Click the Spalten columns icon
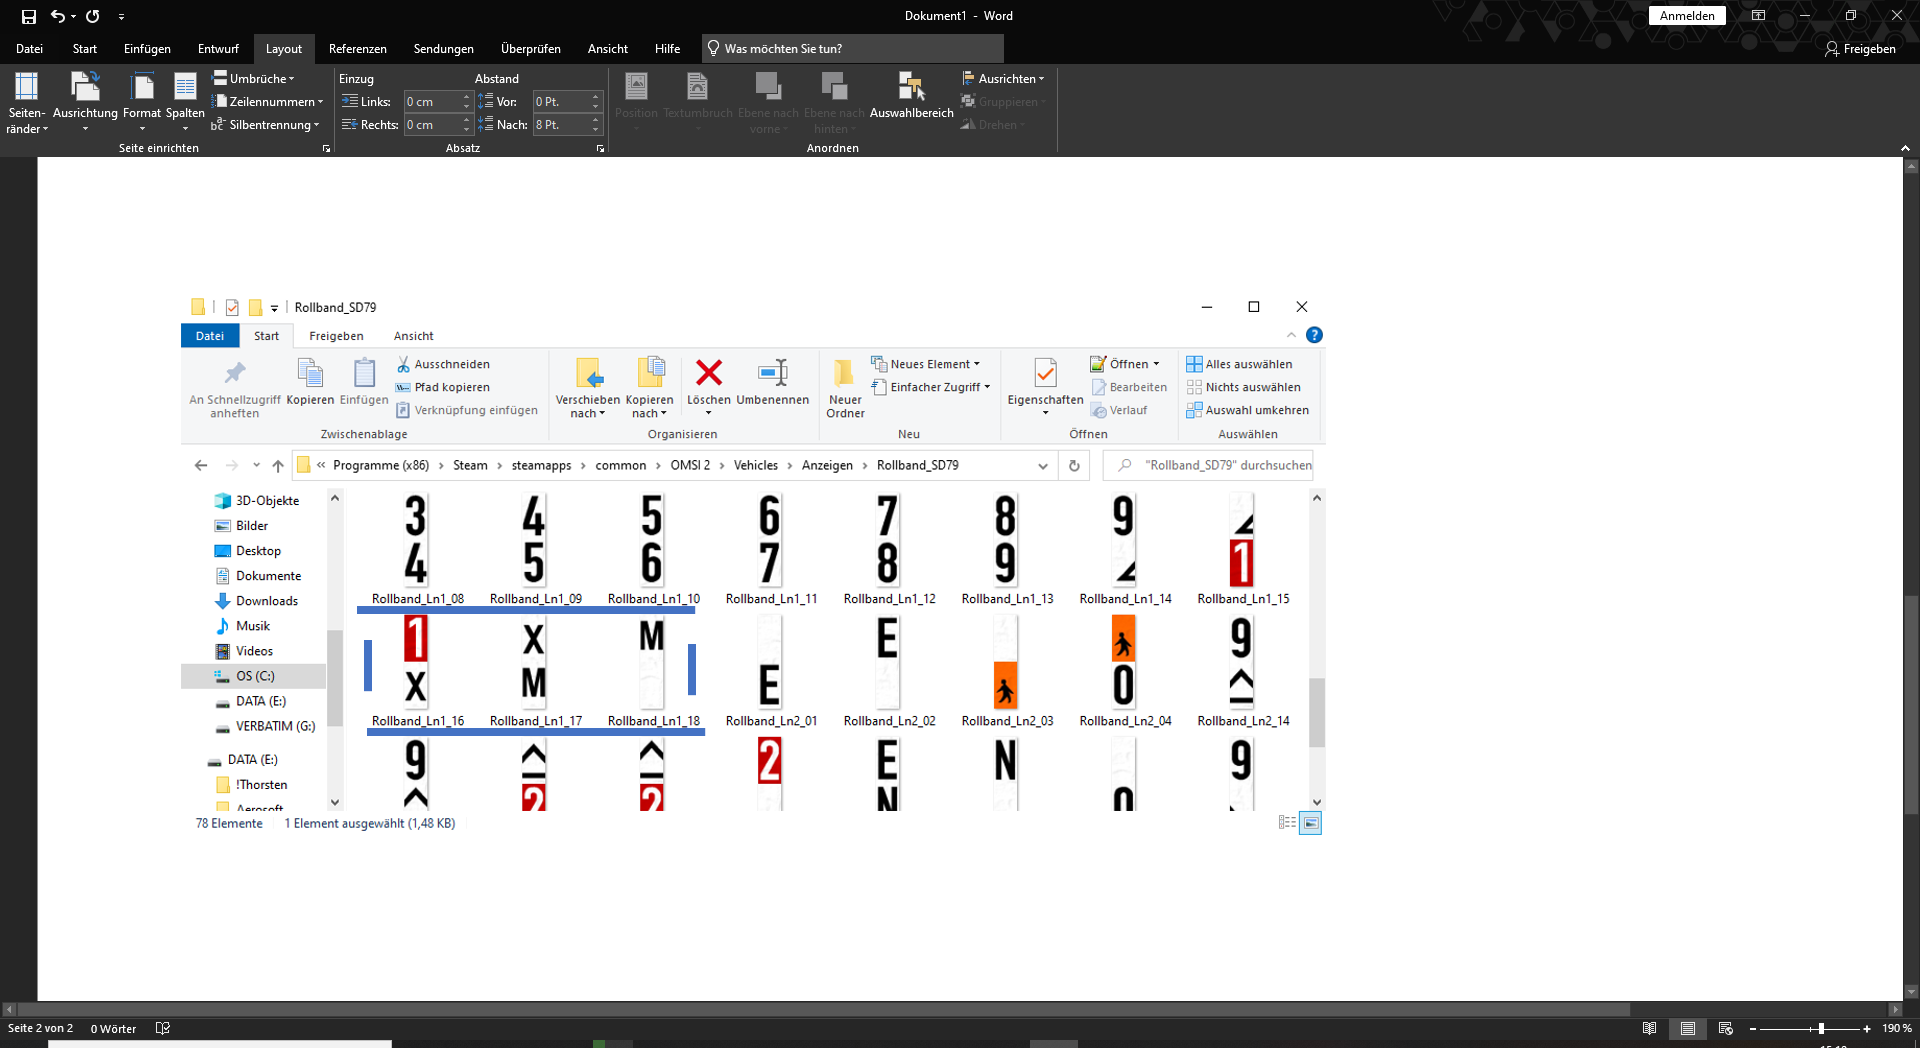Viewport: 1920px width, 1048px height. (185, 102)
